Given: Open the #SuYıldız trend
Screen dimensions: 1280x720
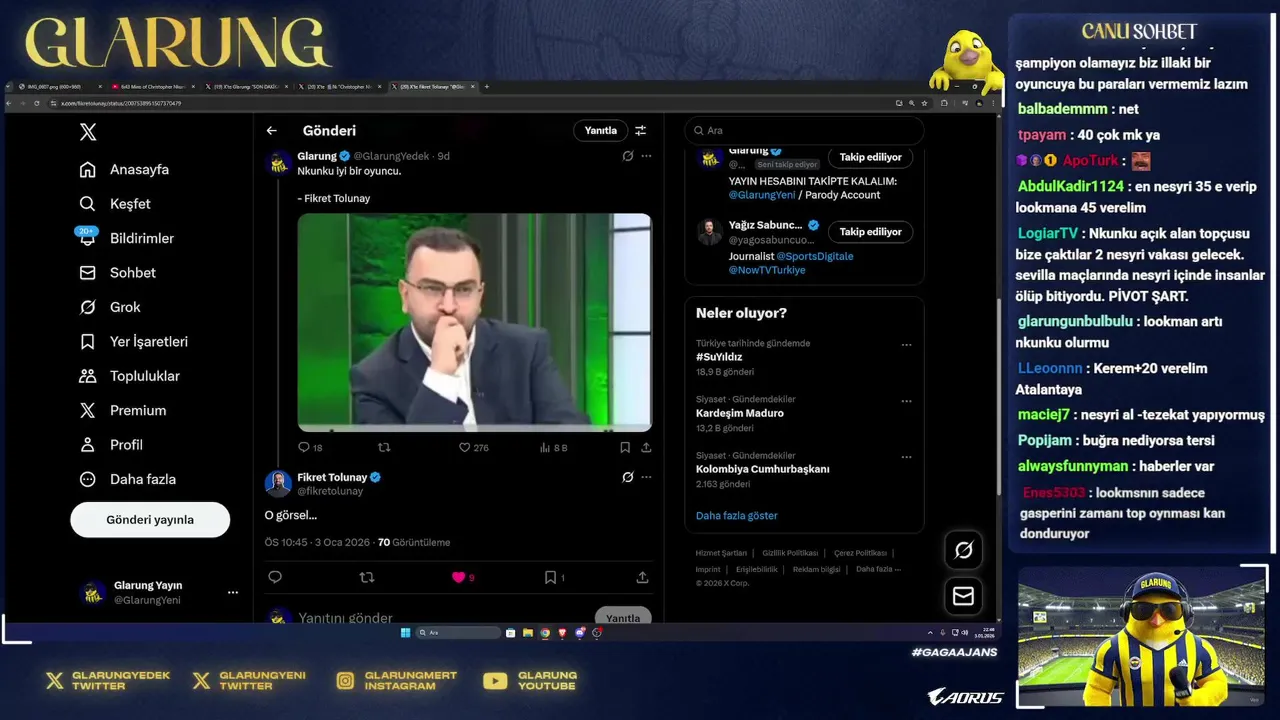Looking at the screenshot, I should click(719, 357).
